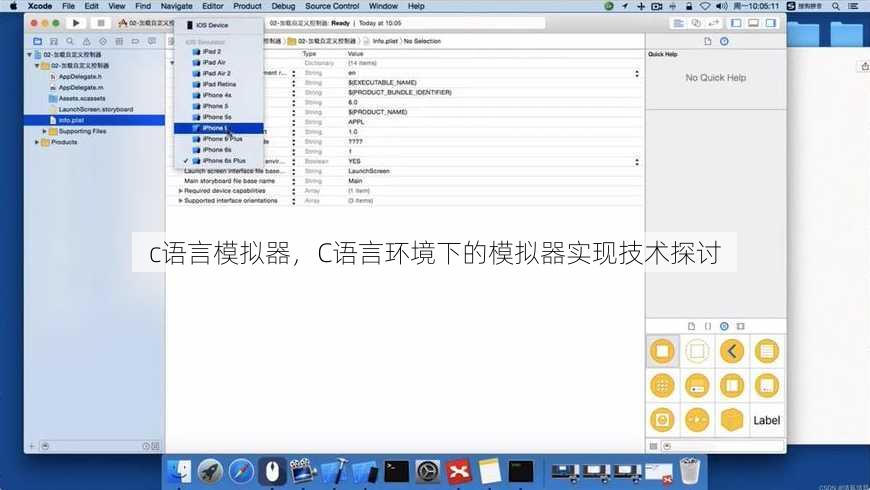Toggle object library grid view
This screenshot has width=870, height=490.
tap(654, 446)
